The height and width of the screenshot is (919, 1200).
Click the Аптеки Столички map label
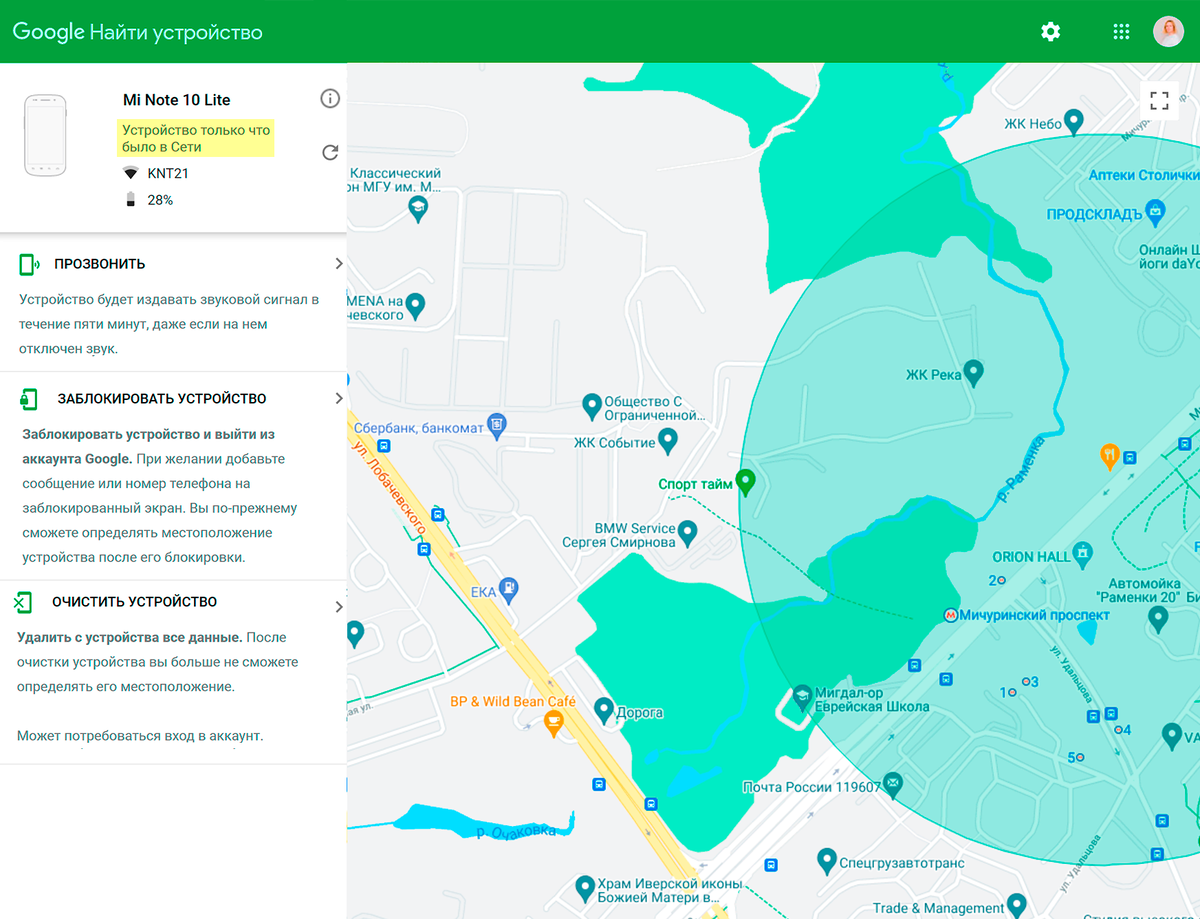tap(1144, 175)
